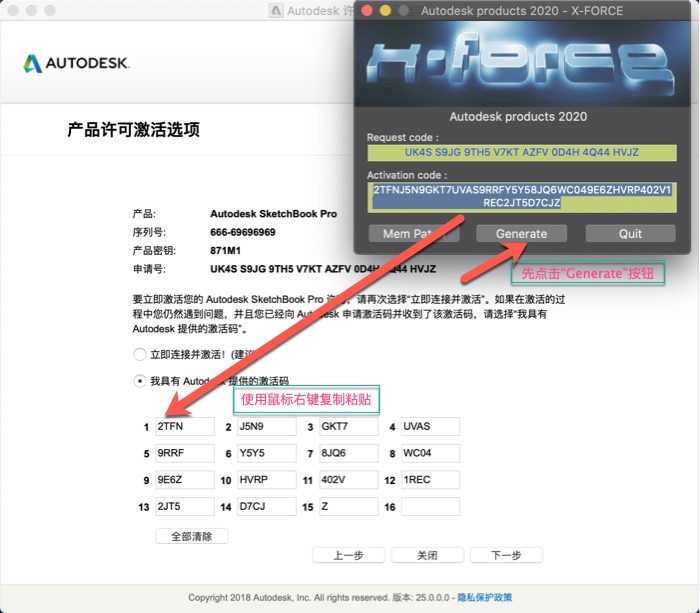The width and height of the screenshot is (700, 613).
Task: Click the Quit button in X-FORCE
Action: click(x=630, y=234)
